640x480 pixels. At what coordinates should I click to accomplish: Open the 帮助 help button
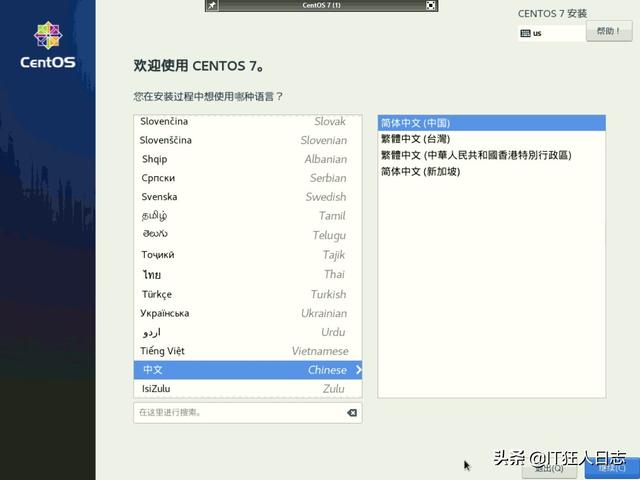coord(609,31)
